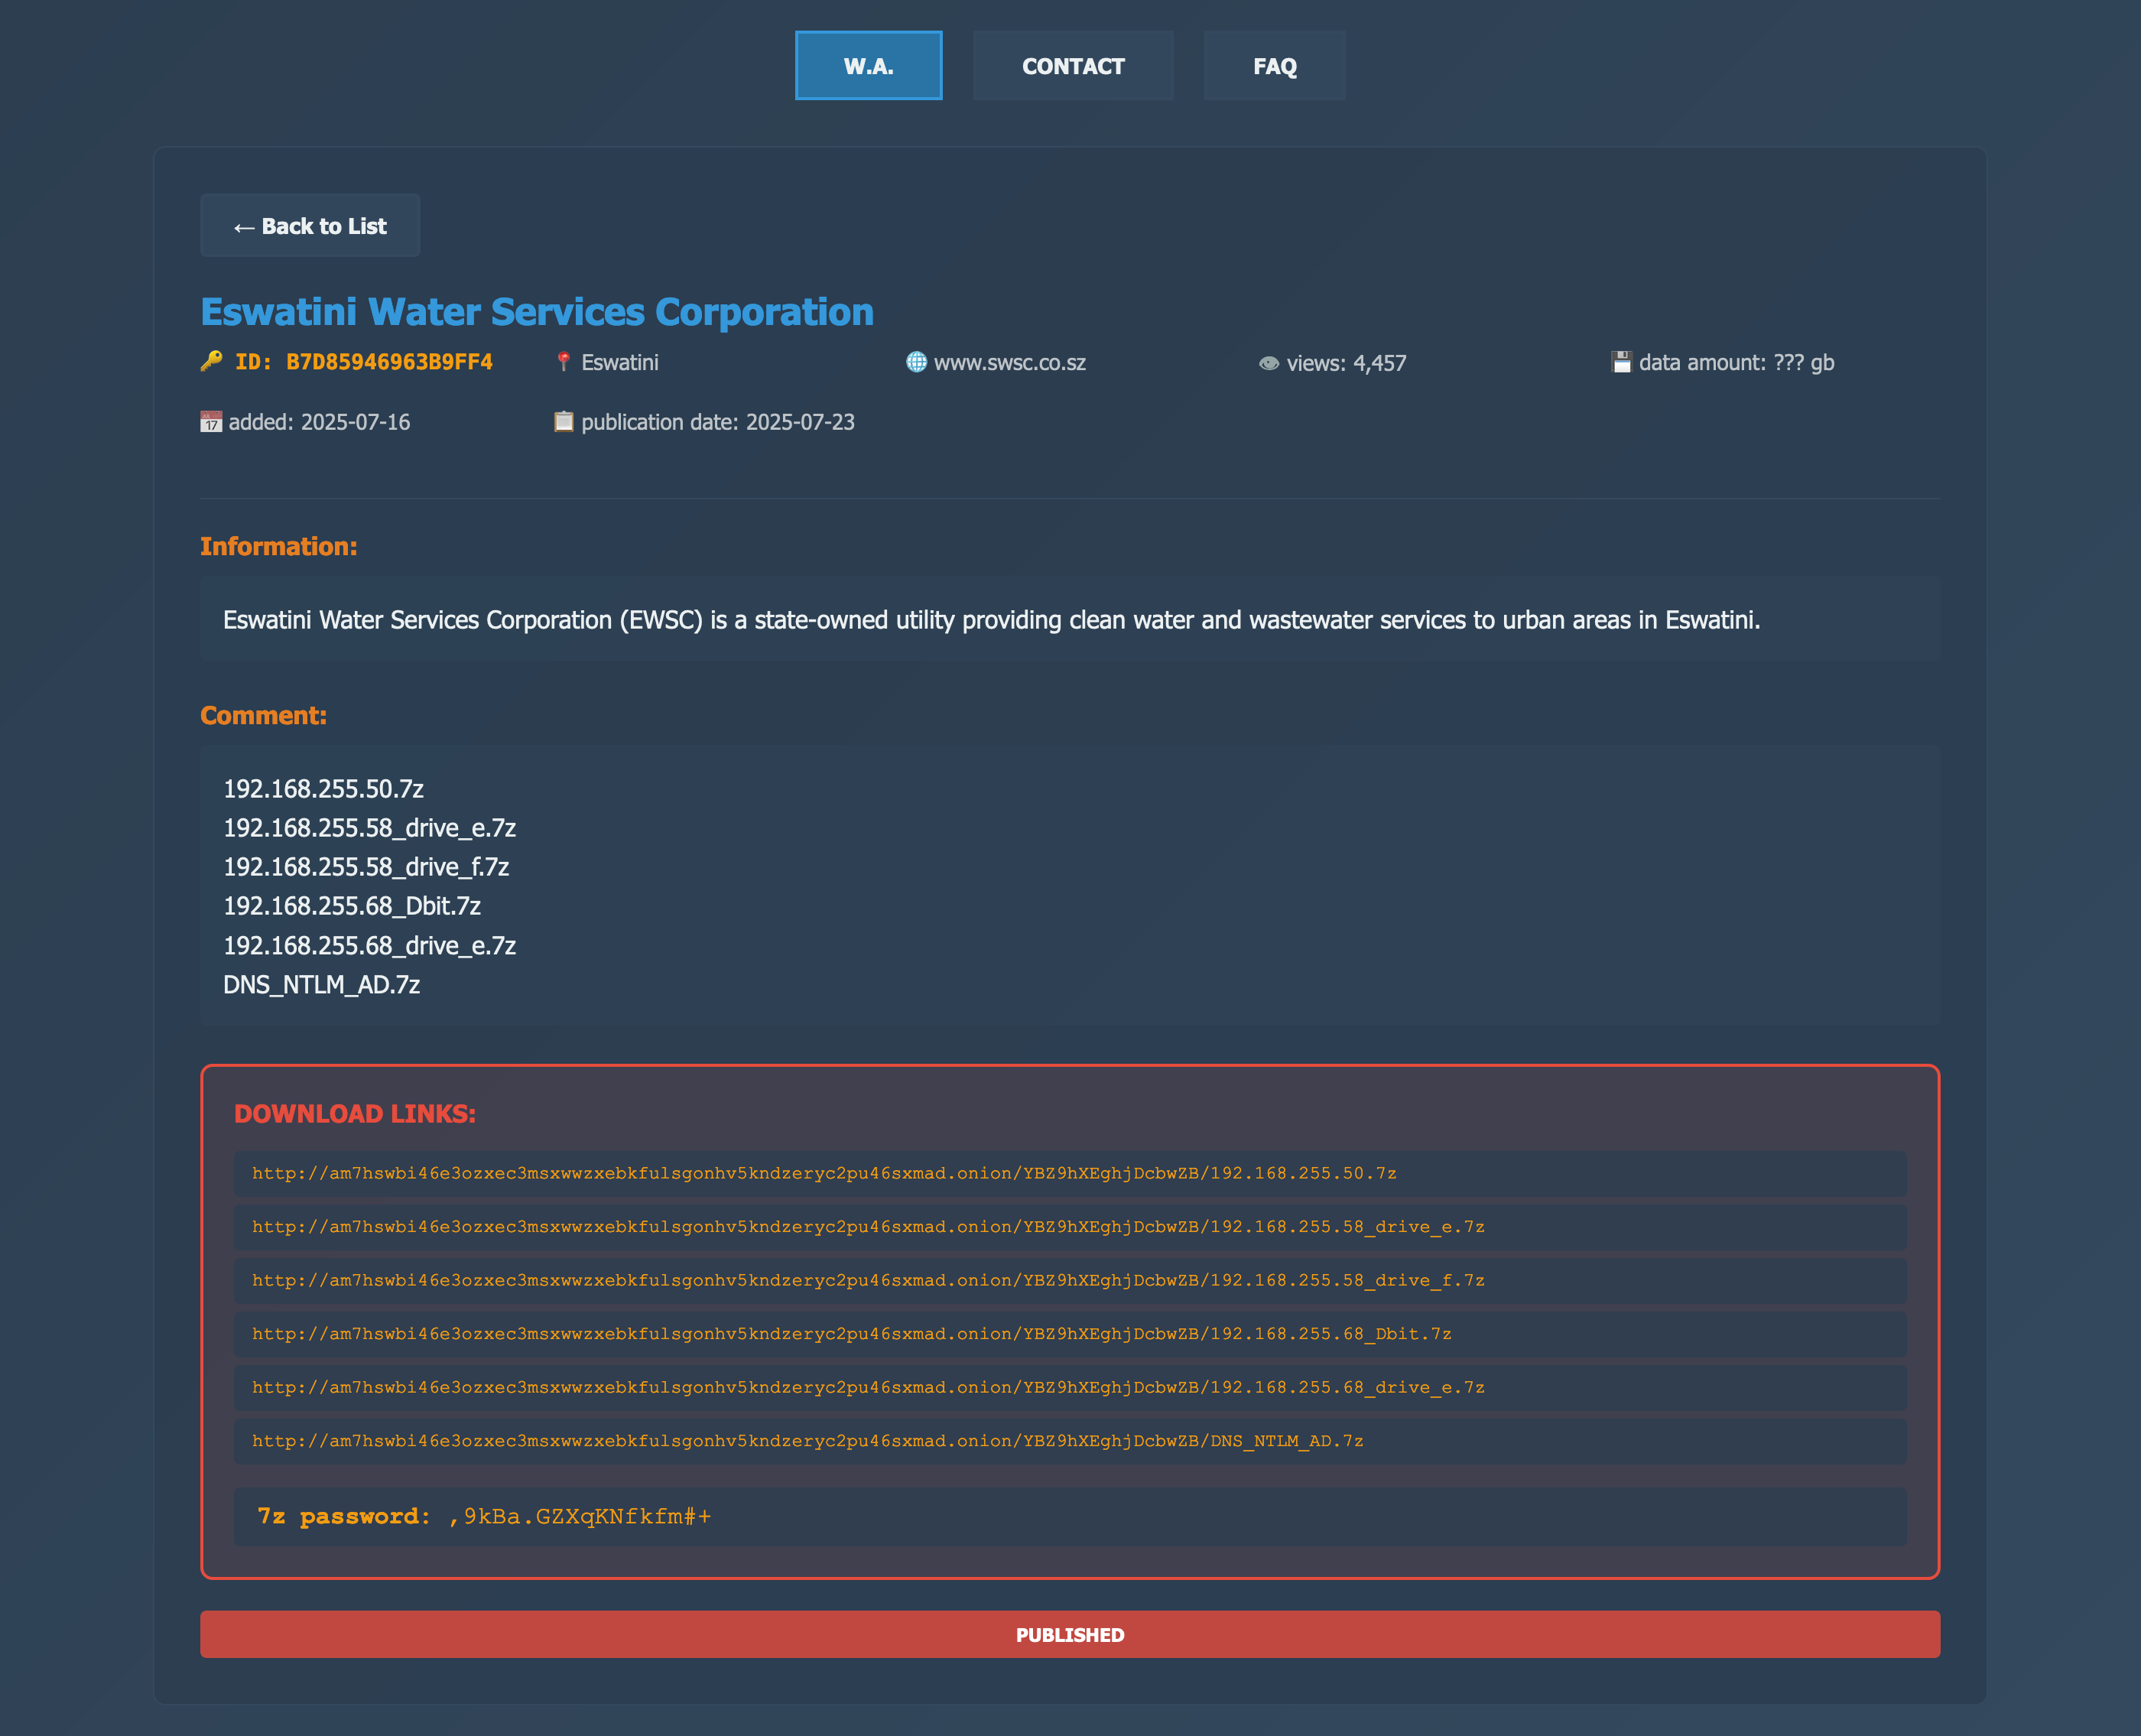Click the location pin icon near Eswatini
The height and width of the screenshot is (1736, 2141).
[564, 362]
